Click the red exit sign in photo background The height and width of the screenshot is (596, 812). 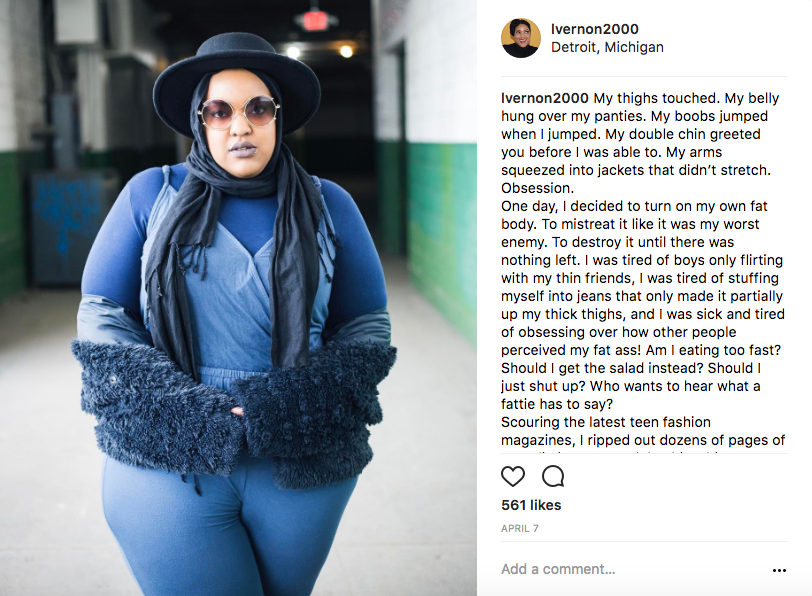[x=315, y=20]
